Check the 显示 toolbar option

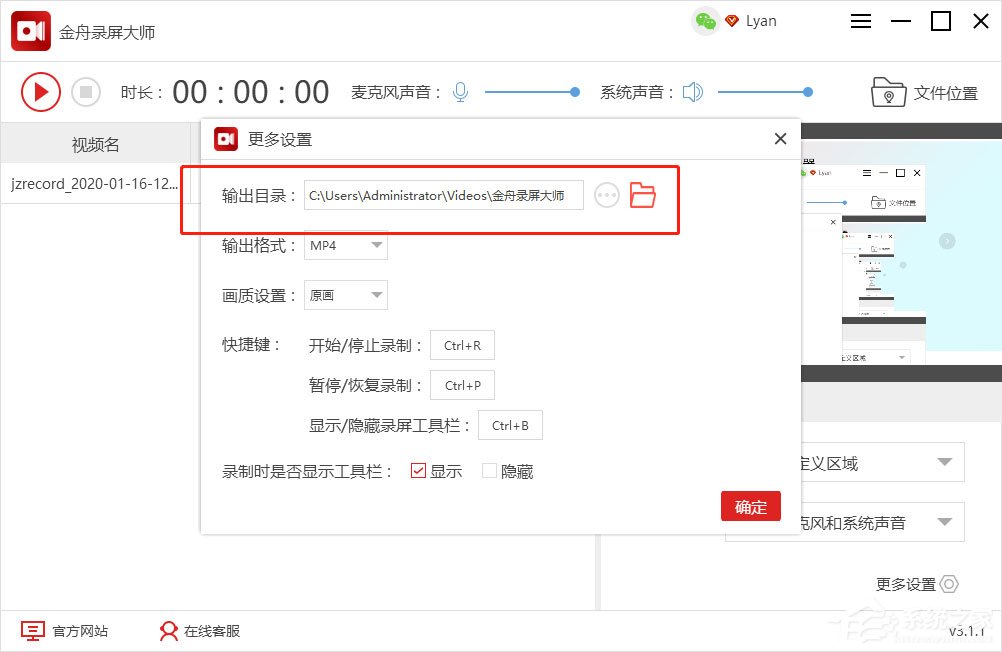[420, 471]
